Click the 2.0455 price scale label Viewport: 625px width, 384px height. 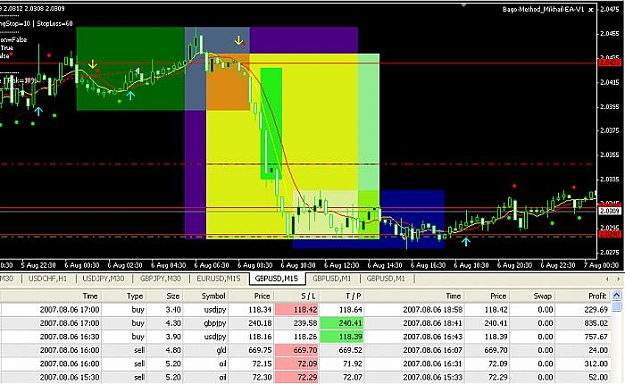610,33
